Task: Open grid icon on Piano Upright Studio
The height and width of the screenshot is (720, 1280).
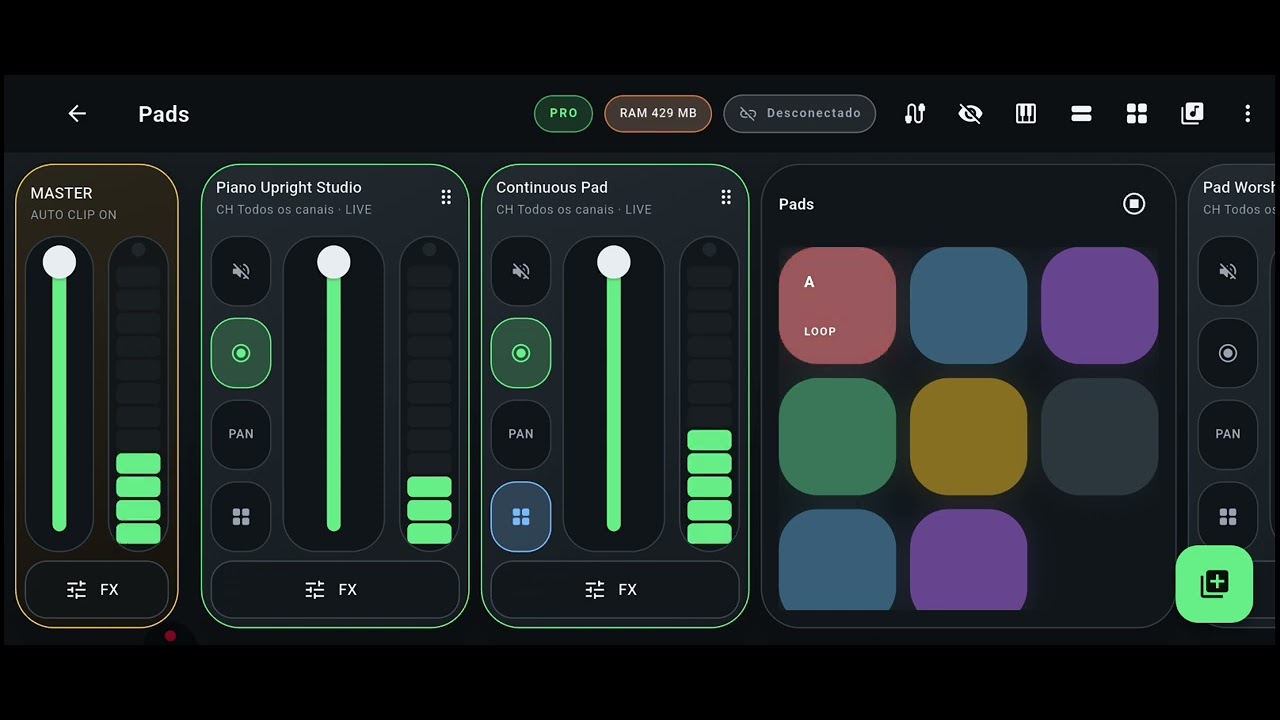Action: tap(241, 517)
